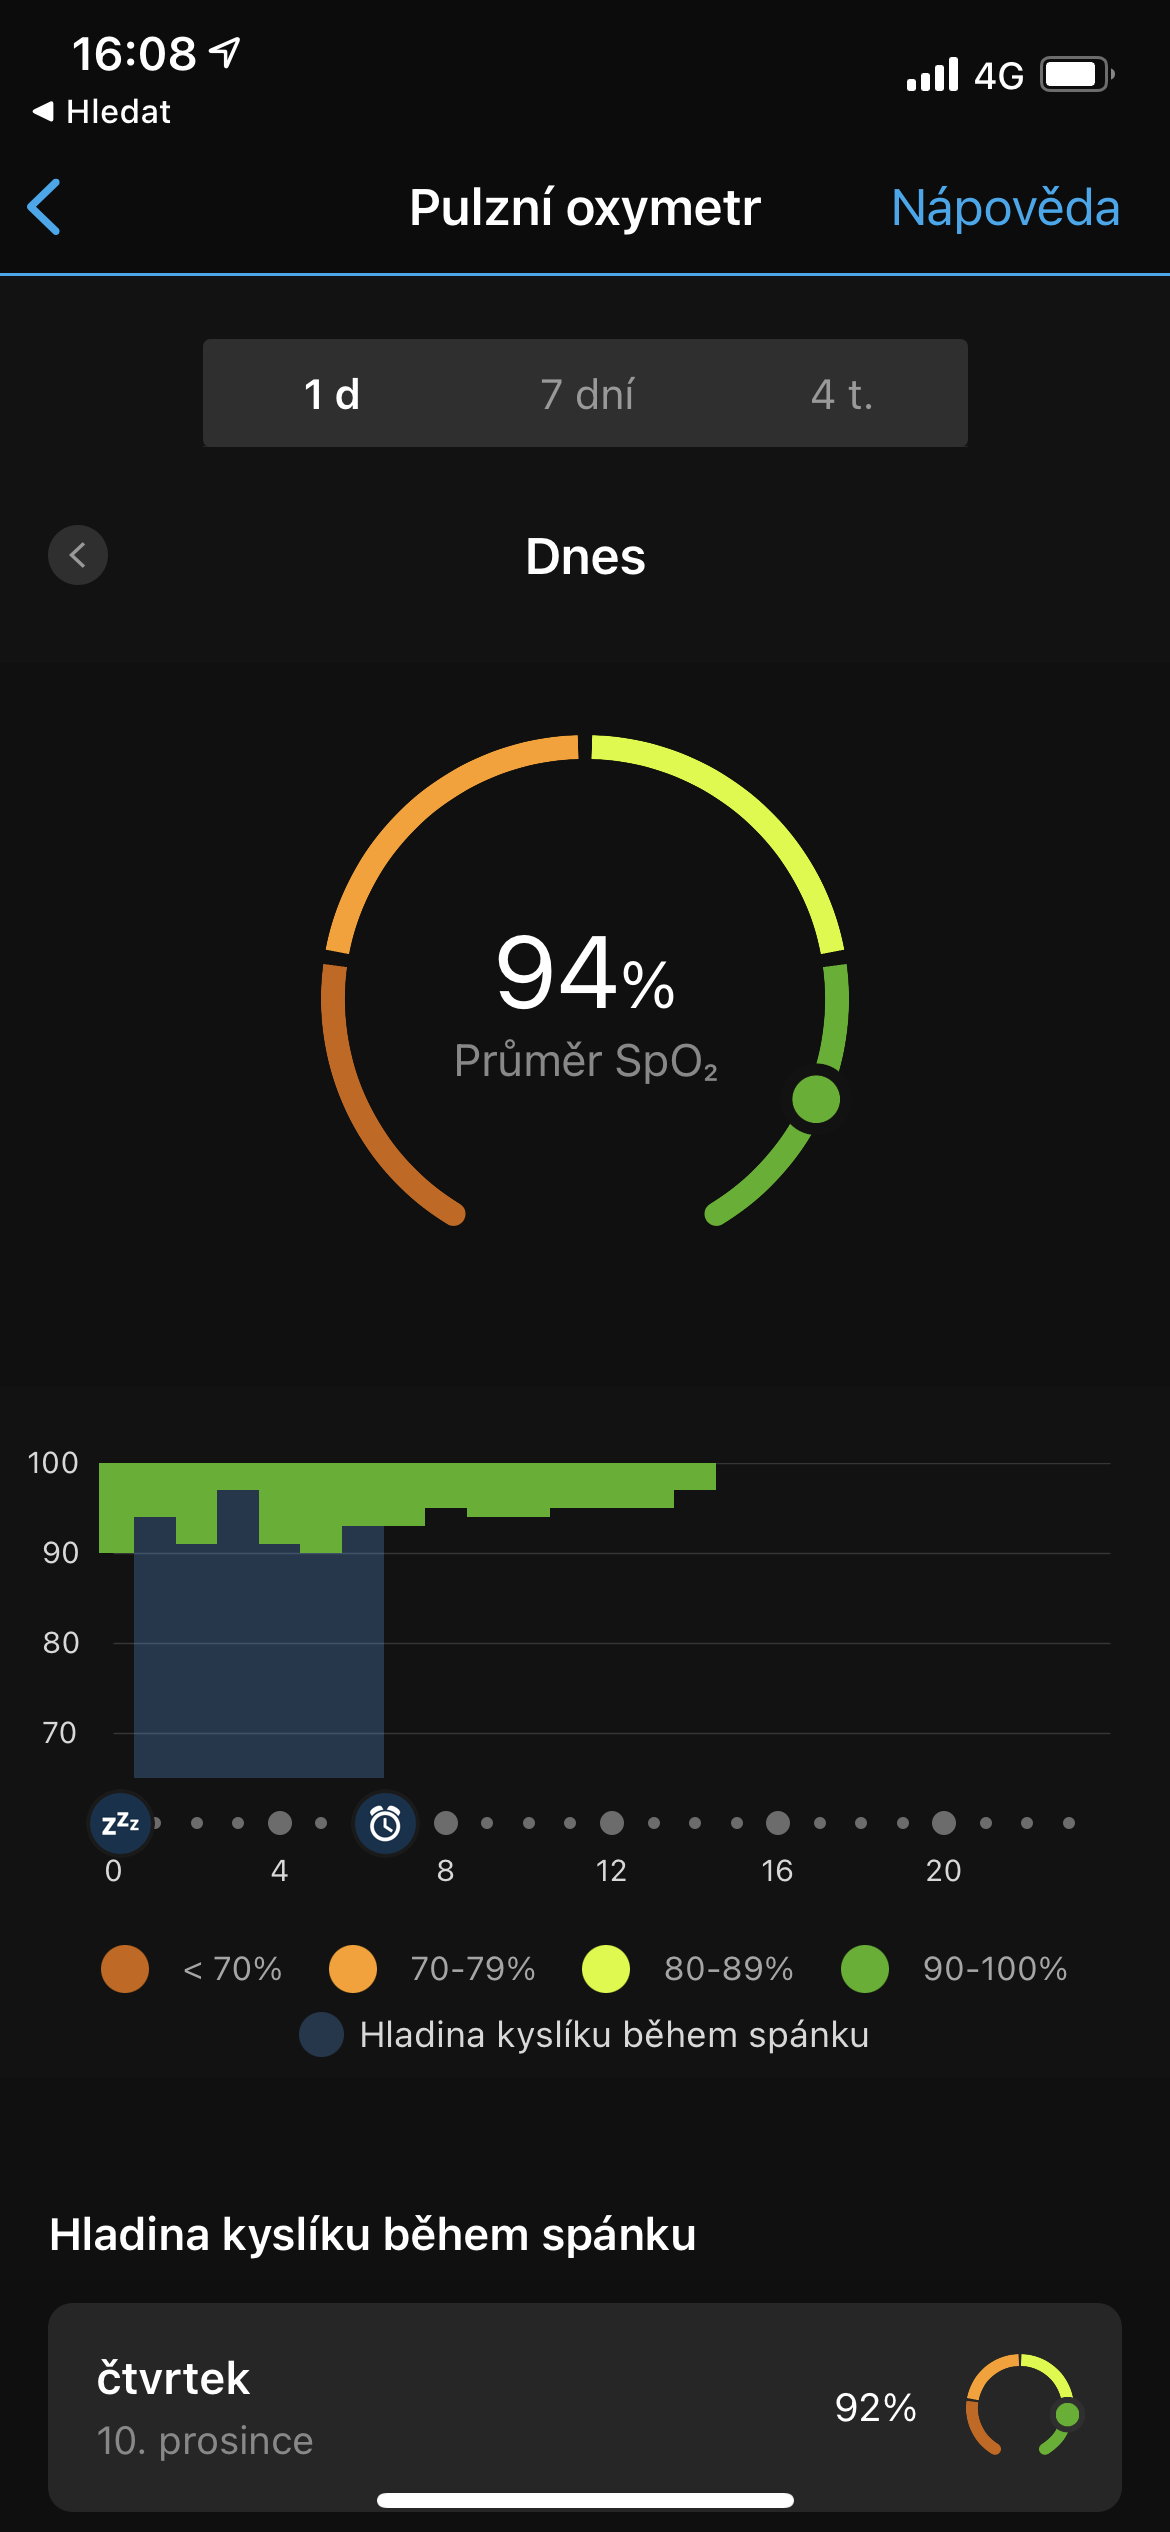Tap the 90-100% green legend swatch
The image size is (1170, 2532).
click(865, 1969)
